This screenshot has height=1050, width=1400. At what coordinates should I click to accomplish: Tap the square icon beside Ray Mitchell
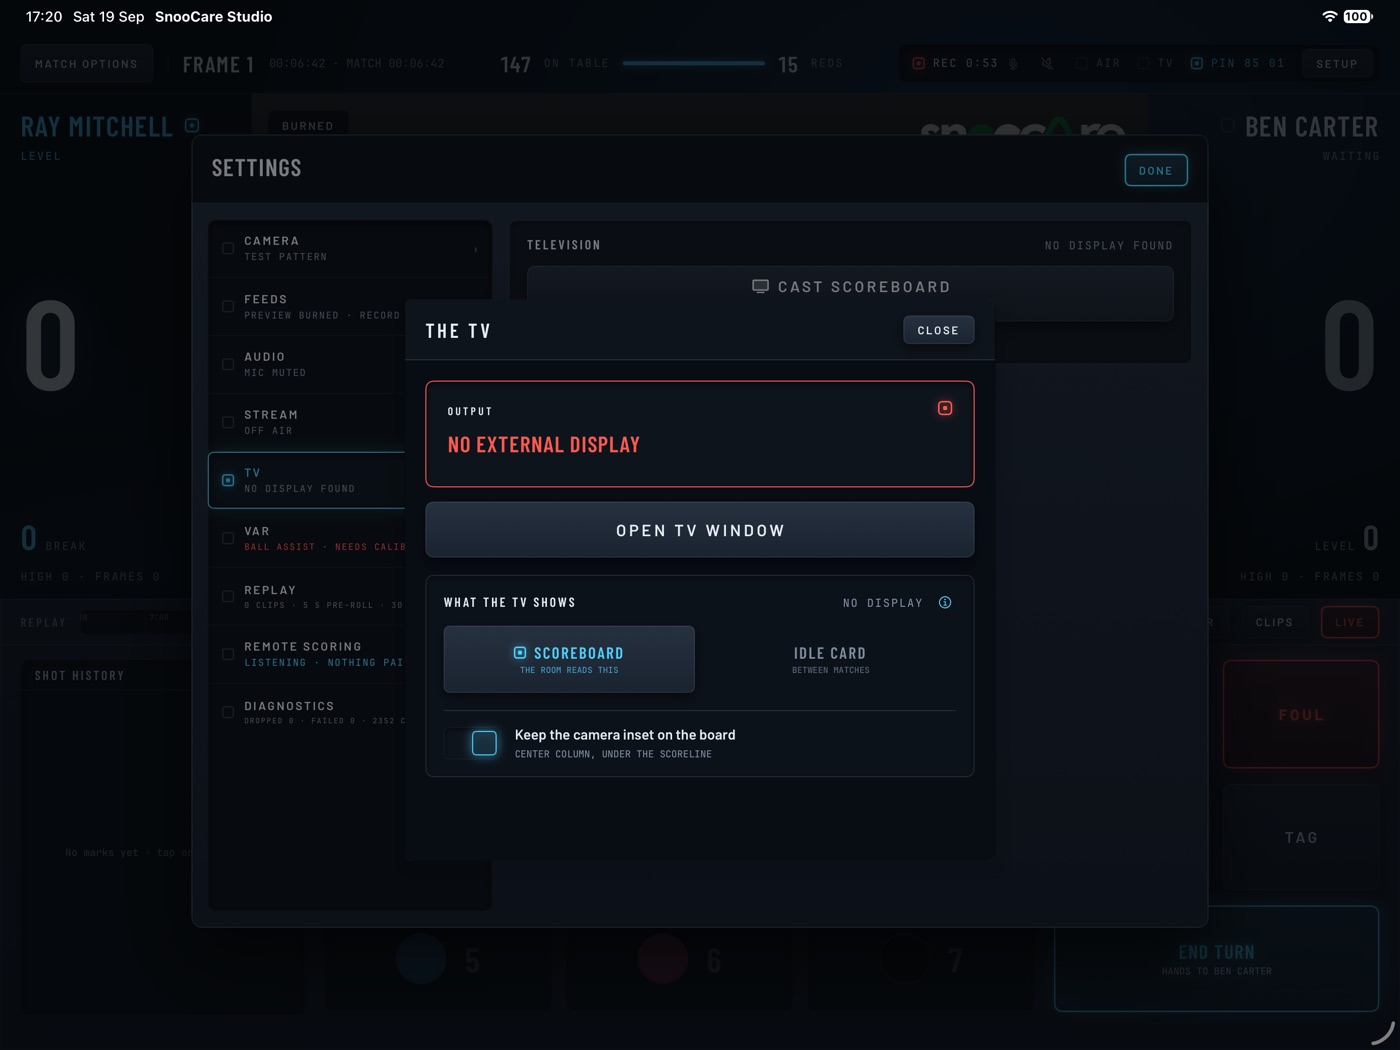click(192, 126)
